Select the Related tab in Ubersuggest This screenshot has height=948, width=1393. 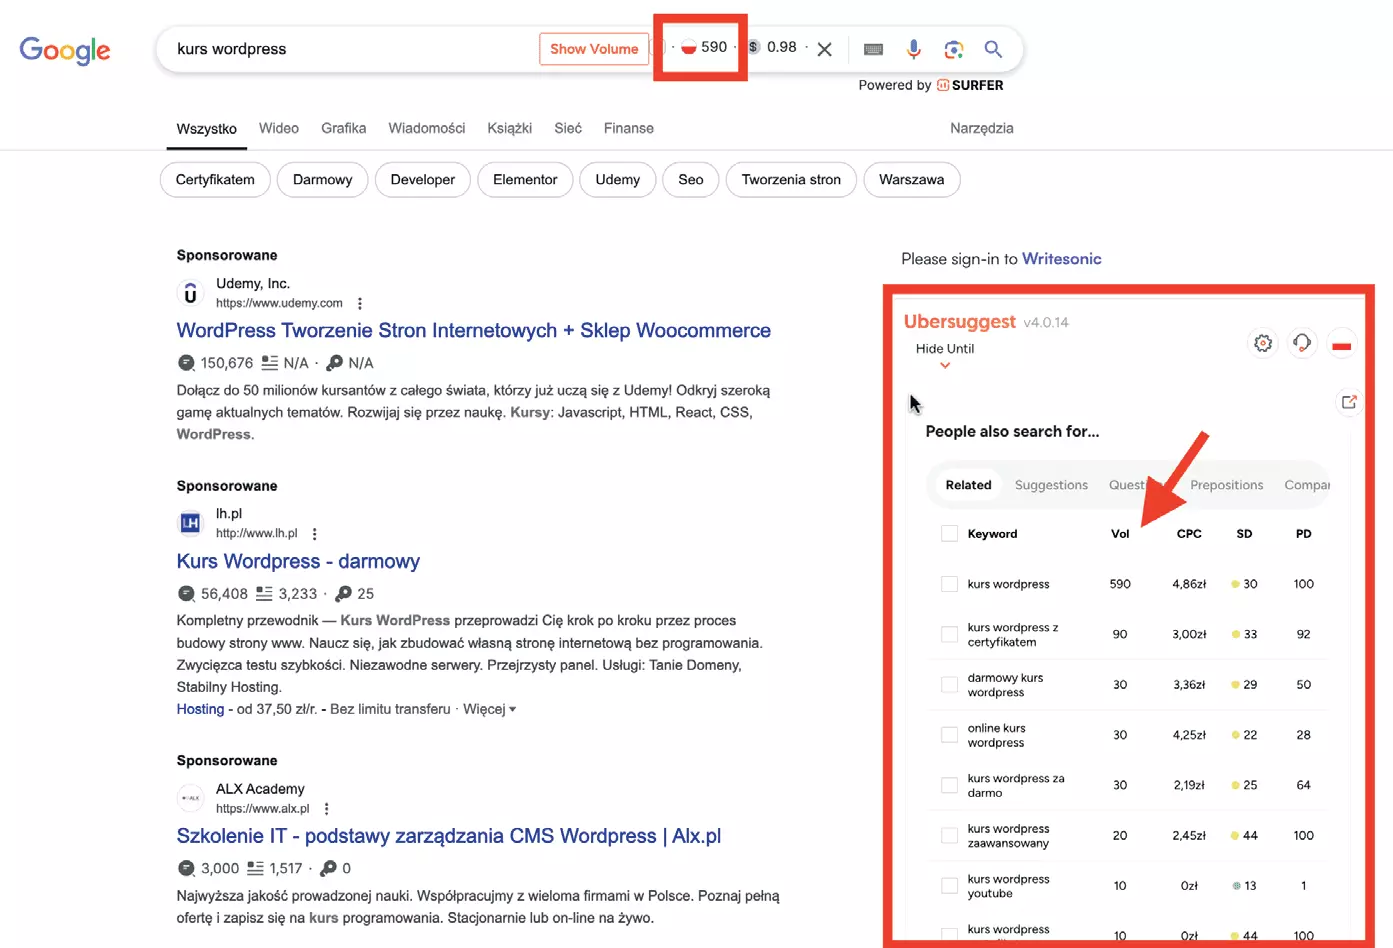968,485
